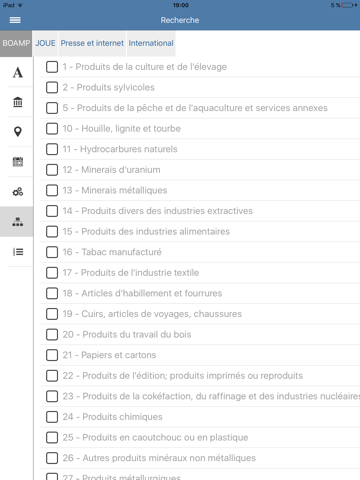Check '23 - Produits de la cokéfaction' box
The image size is (360, 480).
pos(52,396)
